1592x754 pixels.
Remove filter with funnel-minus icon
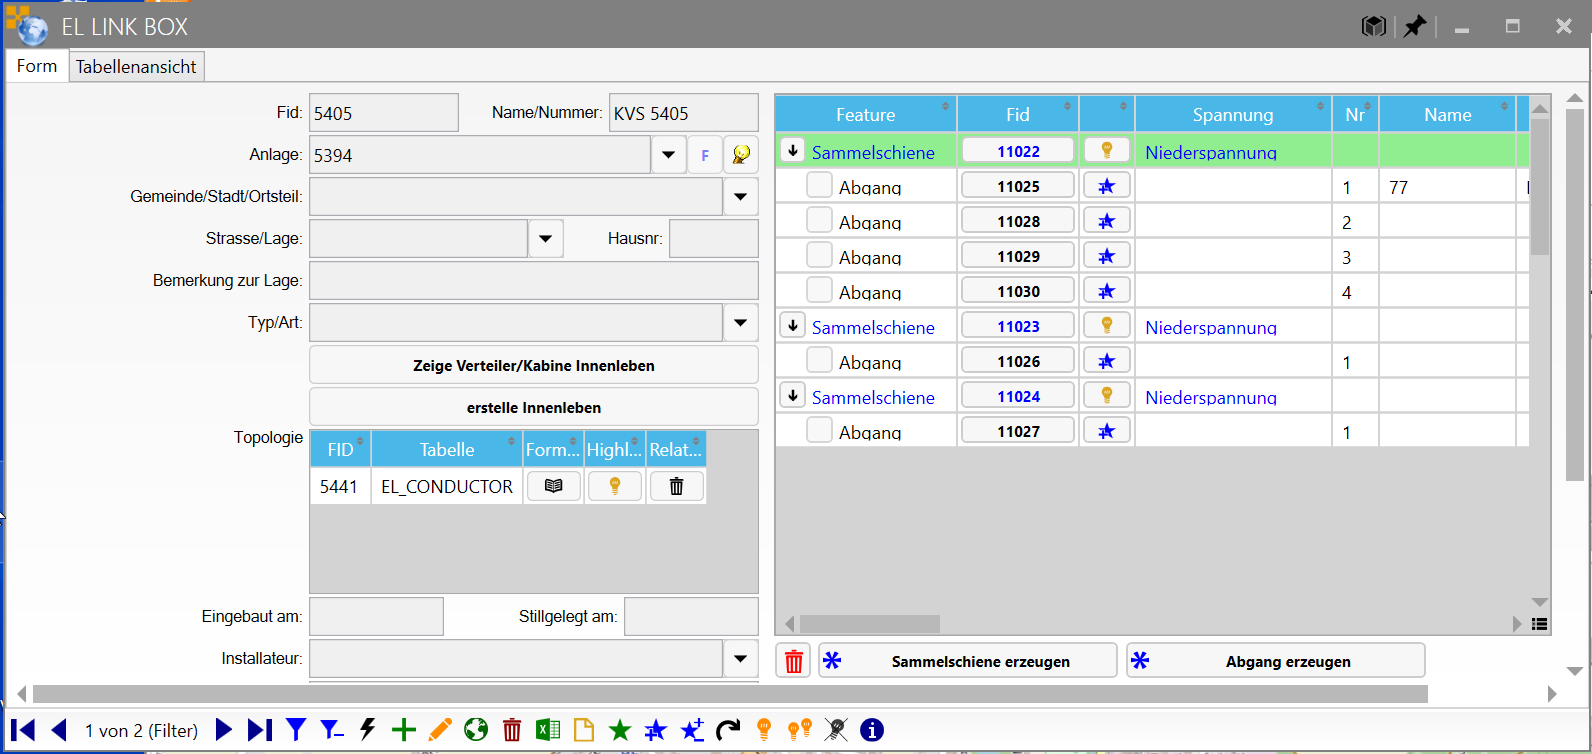331,730
